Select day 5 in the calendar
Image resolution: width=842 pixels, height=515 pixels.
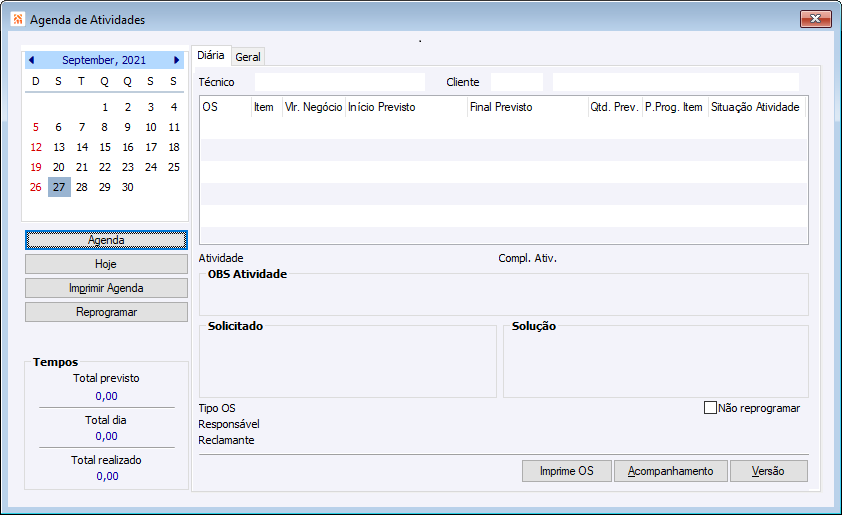[36, 127]
